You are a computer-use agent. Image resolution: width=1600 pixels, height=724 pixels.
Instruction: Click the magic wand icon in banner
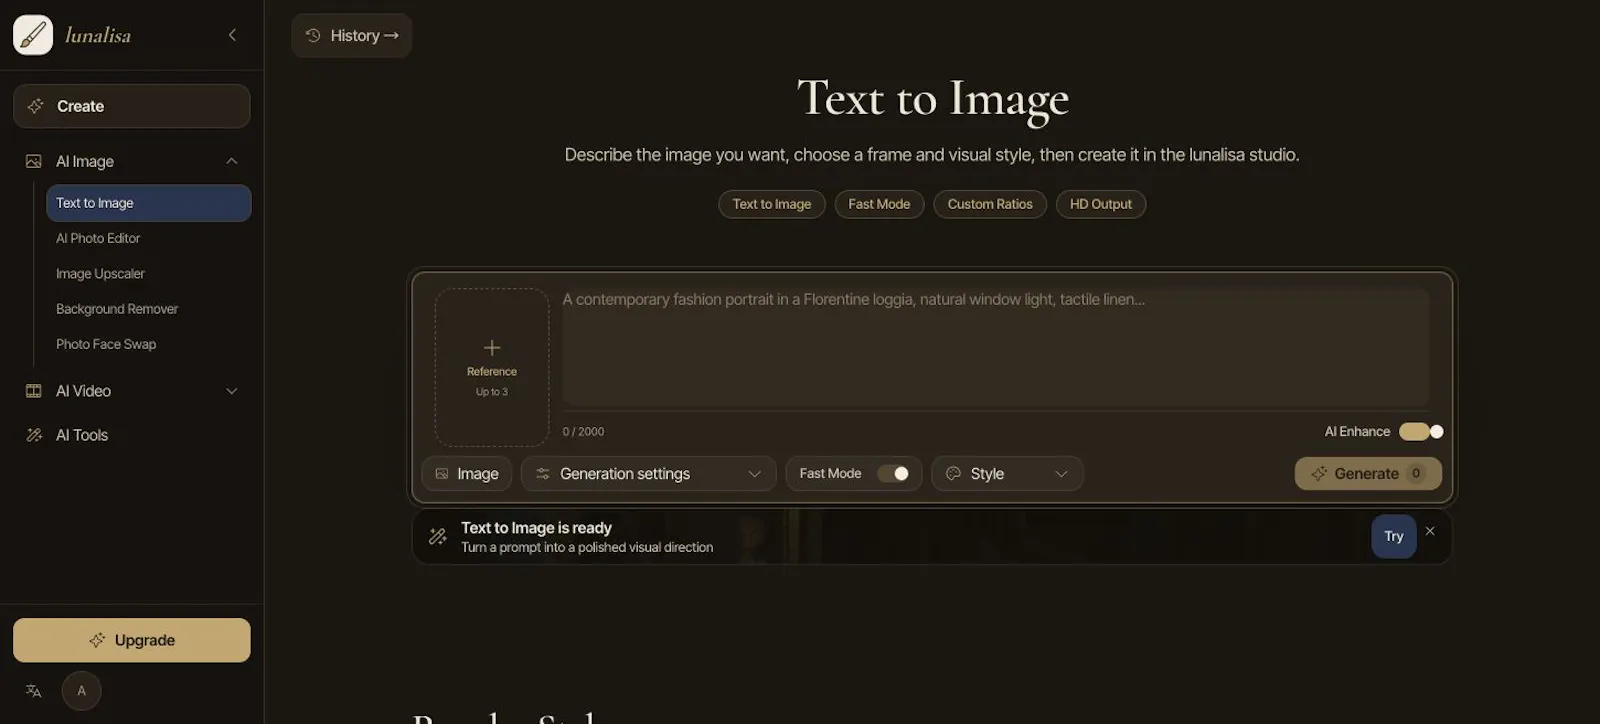437,537
